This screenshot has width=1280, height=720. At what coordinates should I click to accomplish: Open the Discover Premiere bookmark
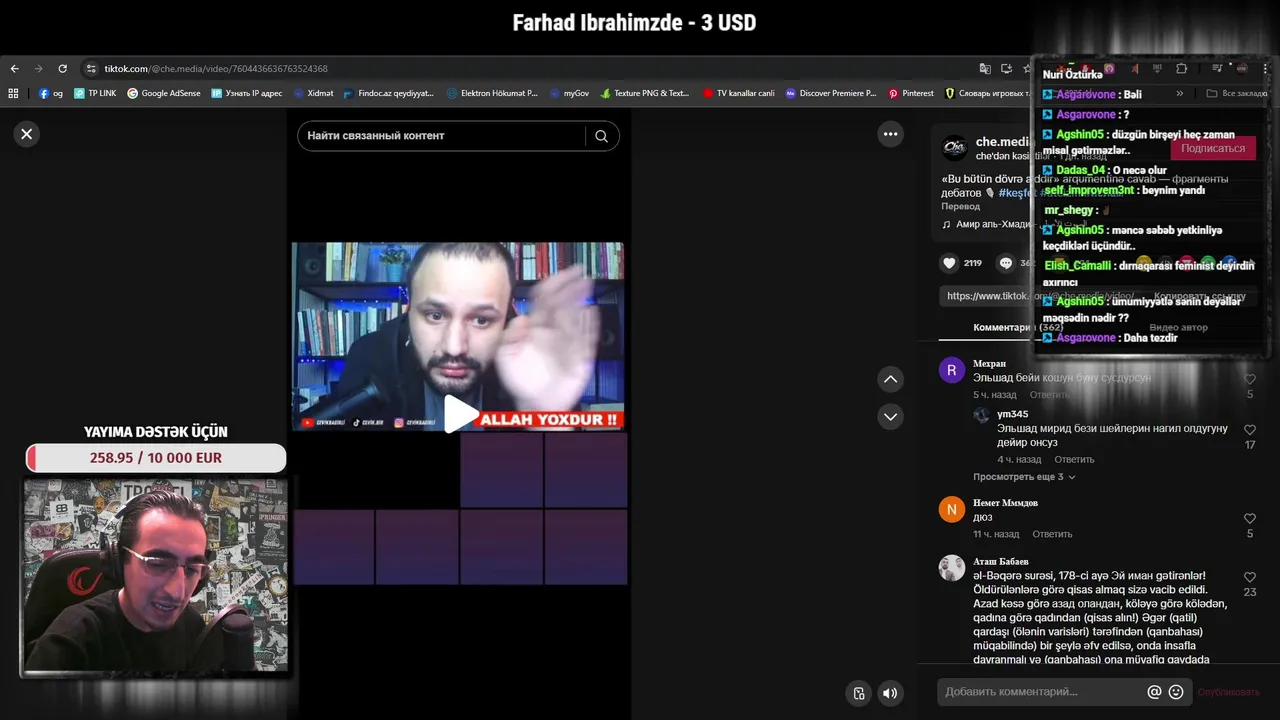(831, 93)
